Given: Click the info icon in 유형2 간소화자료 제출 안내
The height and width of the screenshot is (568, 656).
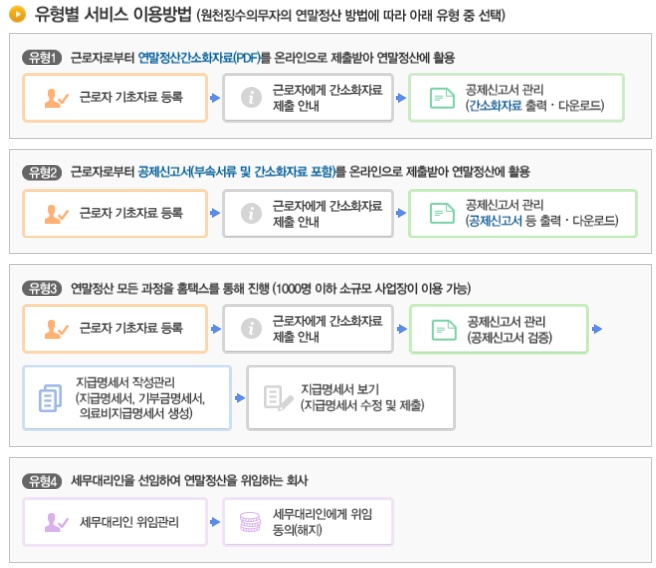Looking at the screenshot, I should point(252,213).
